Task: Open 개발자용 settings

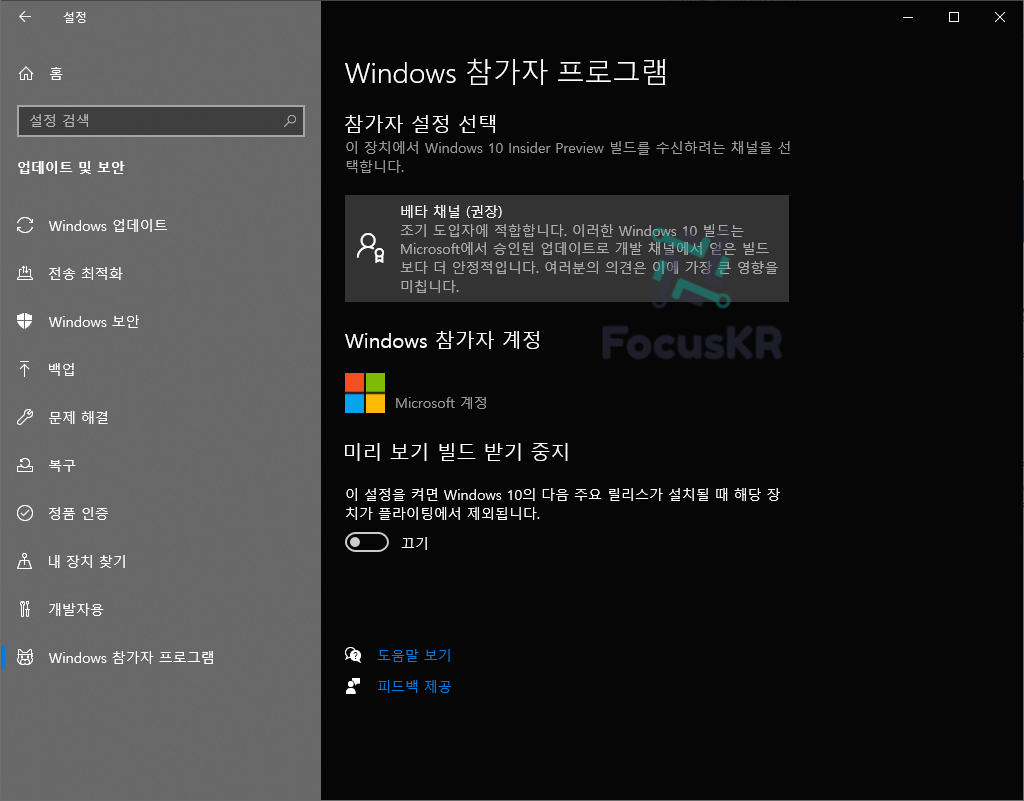Action: pos(160,609)
